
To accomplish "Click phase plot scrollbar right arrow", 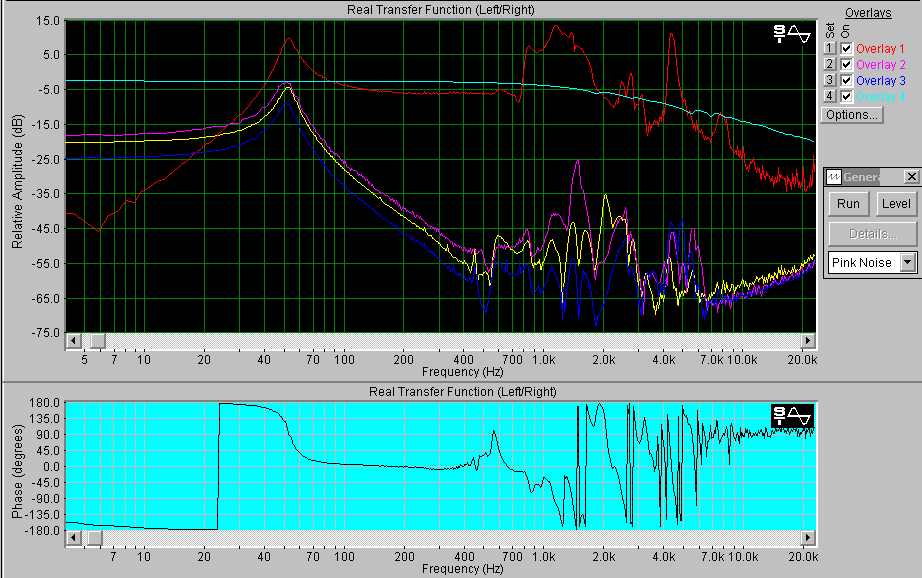I will pos(808,537).
